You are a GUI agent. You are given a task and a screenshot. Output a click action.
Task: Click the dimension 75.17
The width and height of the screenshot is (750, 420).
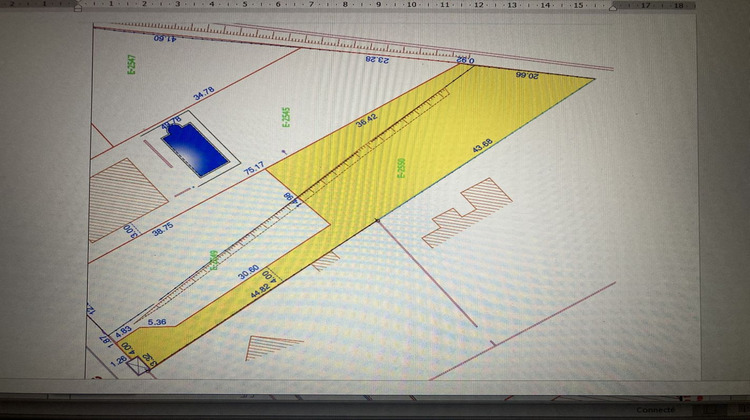click(x=254, y=168)
